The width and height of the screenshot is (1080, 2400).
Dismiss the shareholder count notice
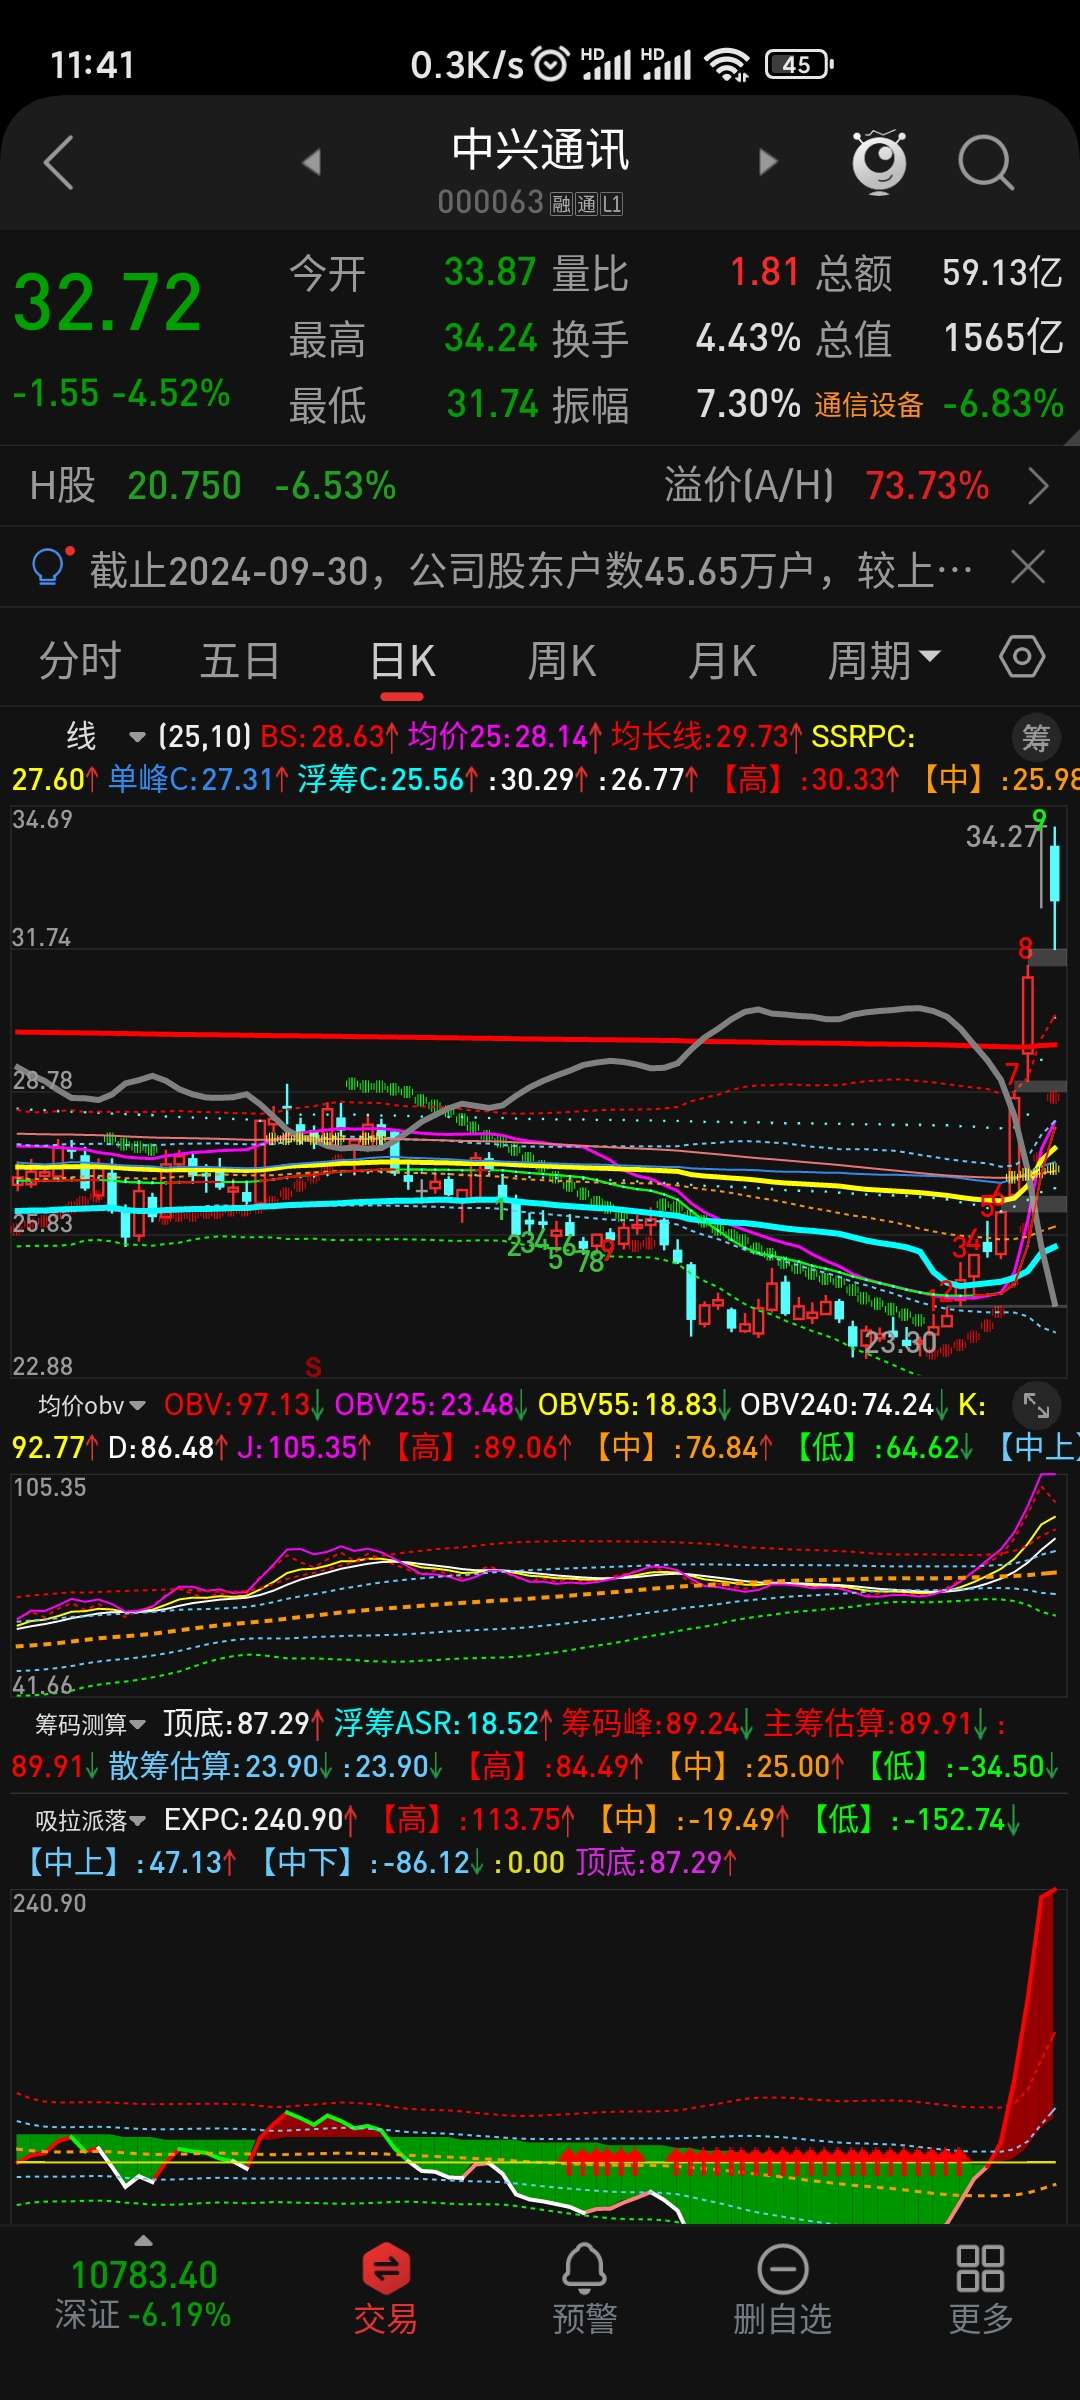1028,567
